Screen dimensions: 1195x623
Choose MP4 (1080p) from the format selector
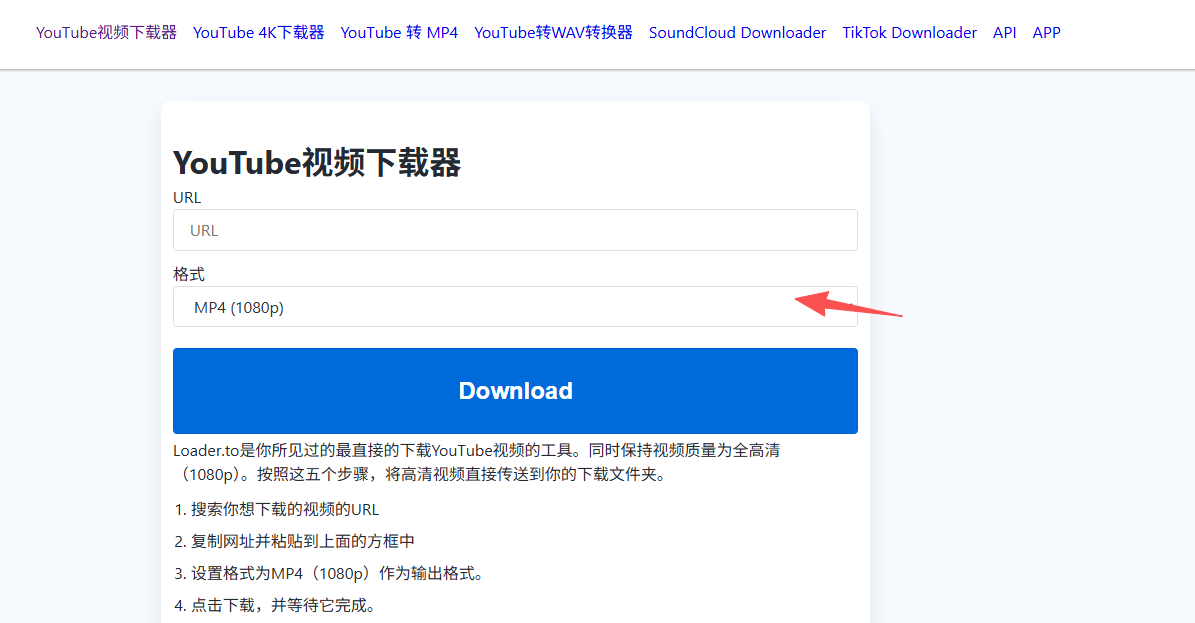(515, 307)
